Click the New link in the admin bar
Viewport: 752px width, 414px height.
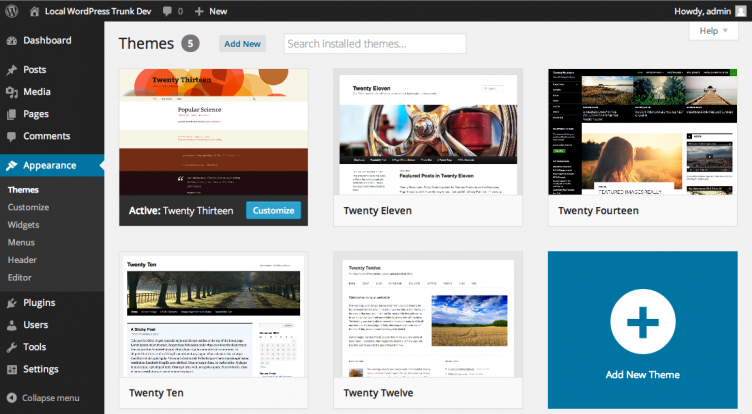218,11
